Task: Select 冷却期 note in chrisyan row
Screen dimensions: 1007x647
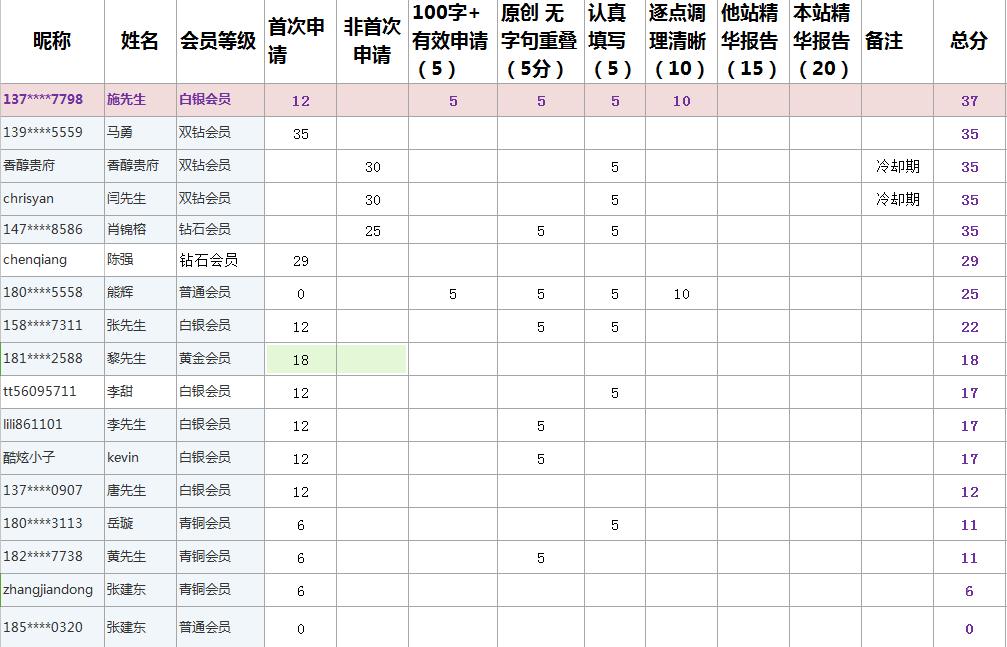Action: pyautogui.click(x=898, y=199)
